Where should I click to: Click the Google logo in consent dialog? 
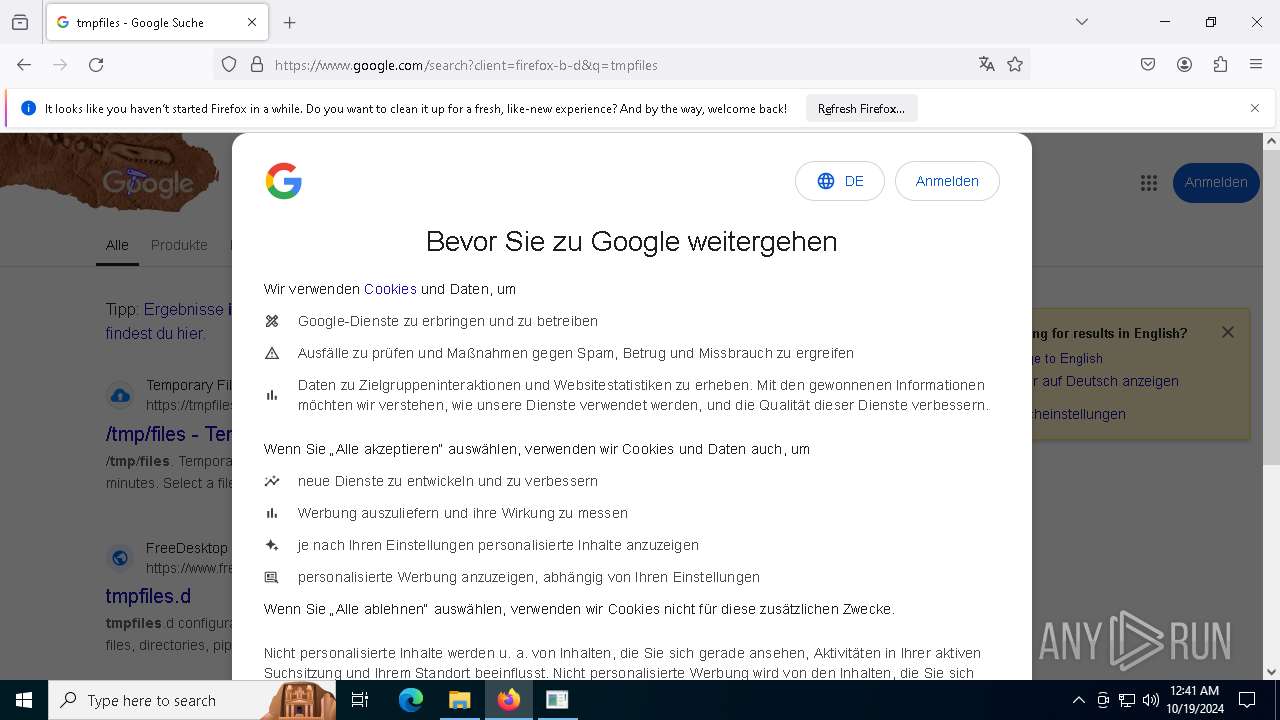(284, 181)
